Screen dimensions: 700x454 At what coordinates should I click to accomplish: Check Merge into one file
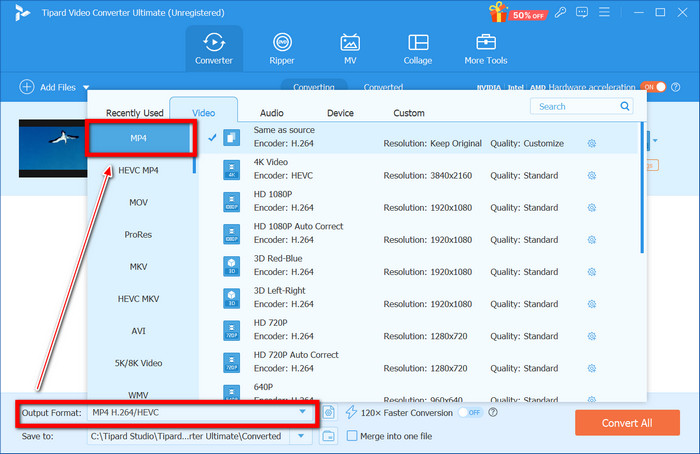coord(352,436)
